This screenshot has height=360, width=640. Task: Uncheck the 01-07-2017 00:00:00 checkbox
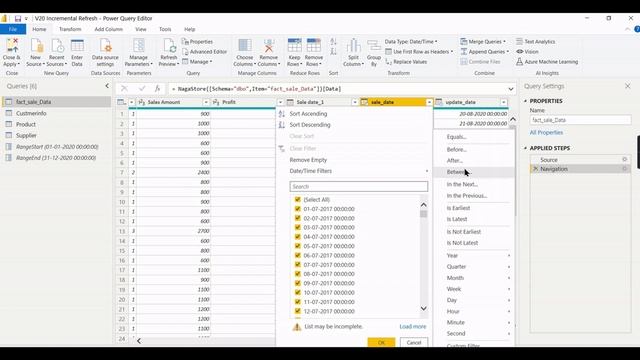click(x=298, y=209)
